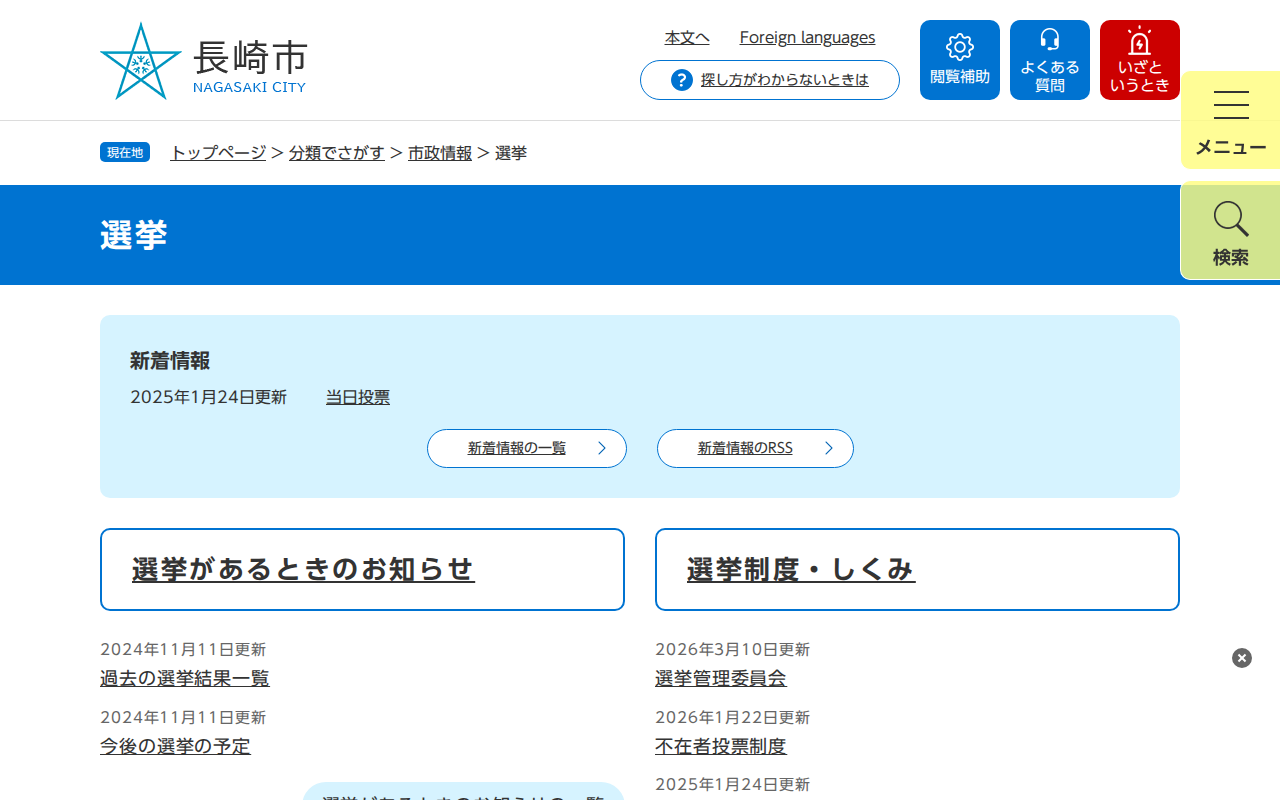Open the 当日投票 news link
Screen dimensions: 1280x800
(x=358, y=398)
